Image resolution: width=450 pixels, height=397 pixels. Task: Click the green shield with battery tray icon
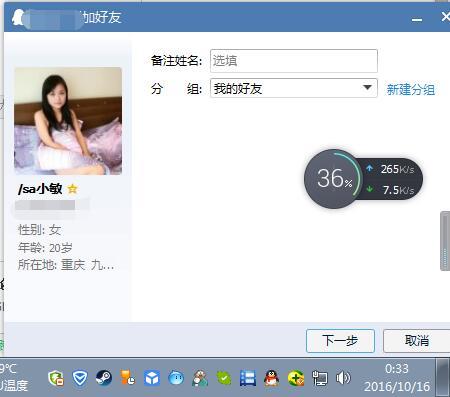[x=56, y=378]
